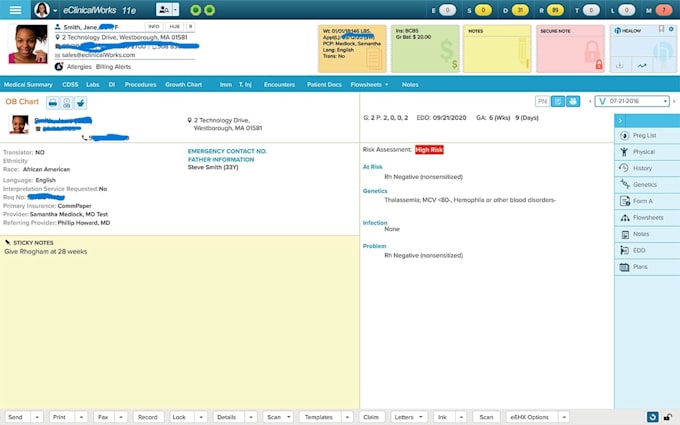This screenshot has width=680, height=425.
Task: Open Genetics in side panel
Action: [647, 185]
